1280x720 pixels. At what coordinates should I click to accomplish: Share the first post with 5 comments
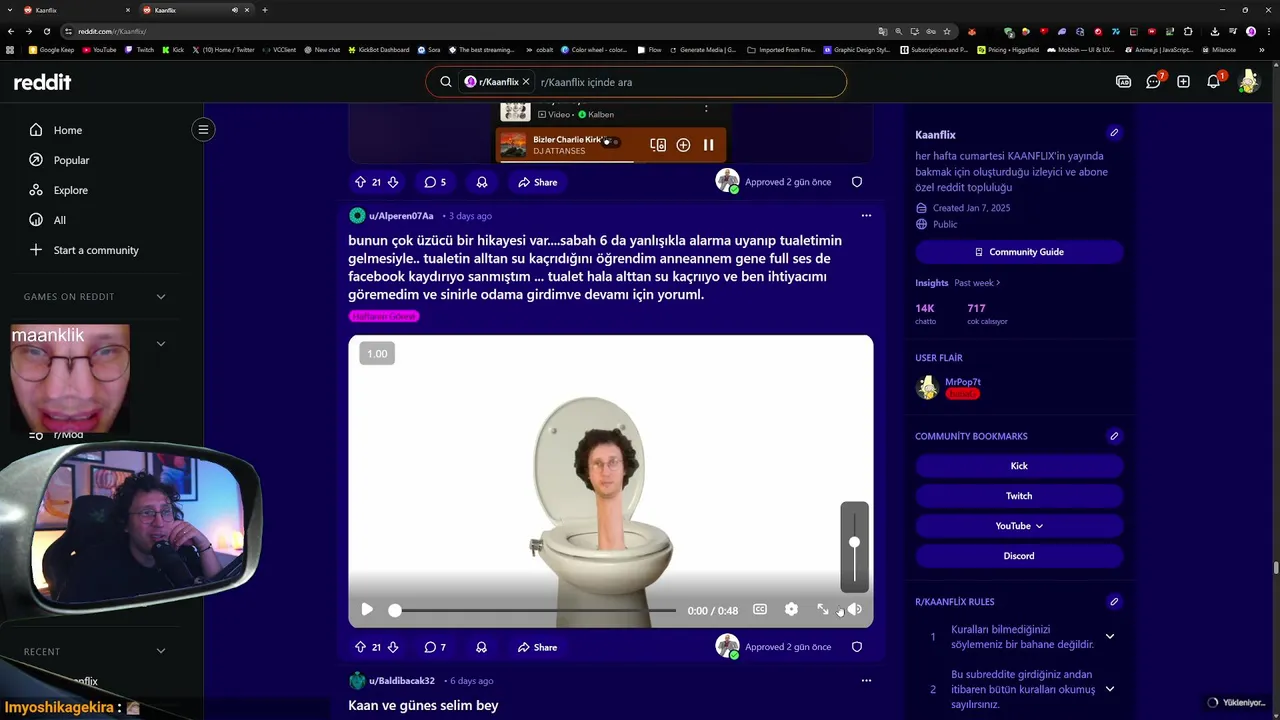click(x=537, y=182)
